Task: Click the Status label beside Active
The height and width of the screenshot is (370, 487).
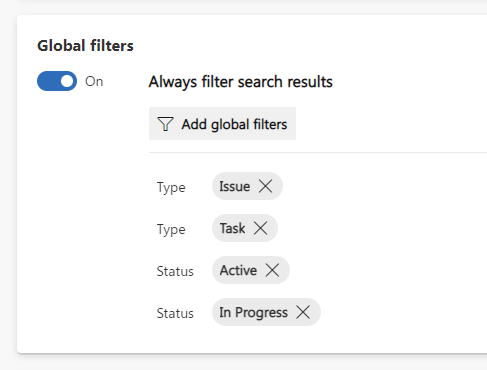Action: point(175,271)
